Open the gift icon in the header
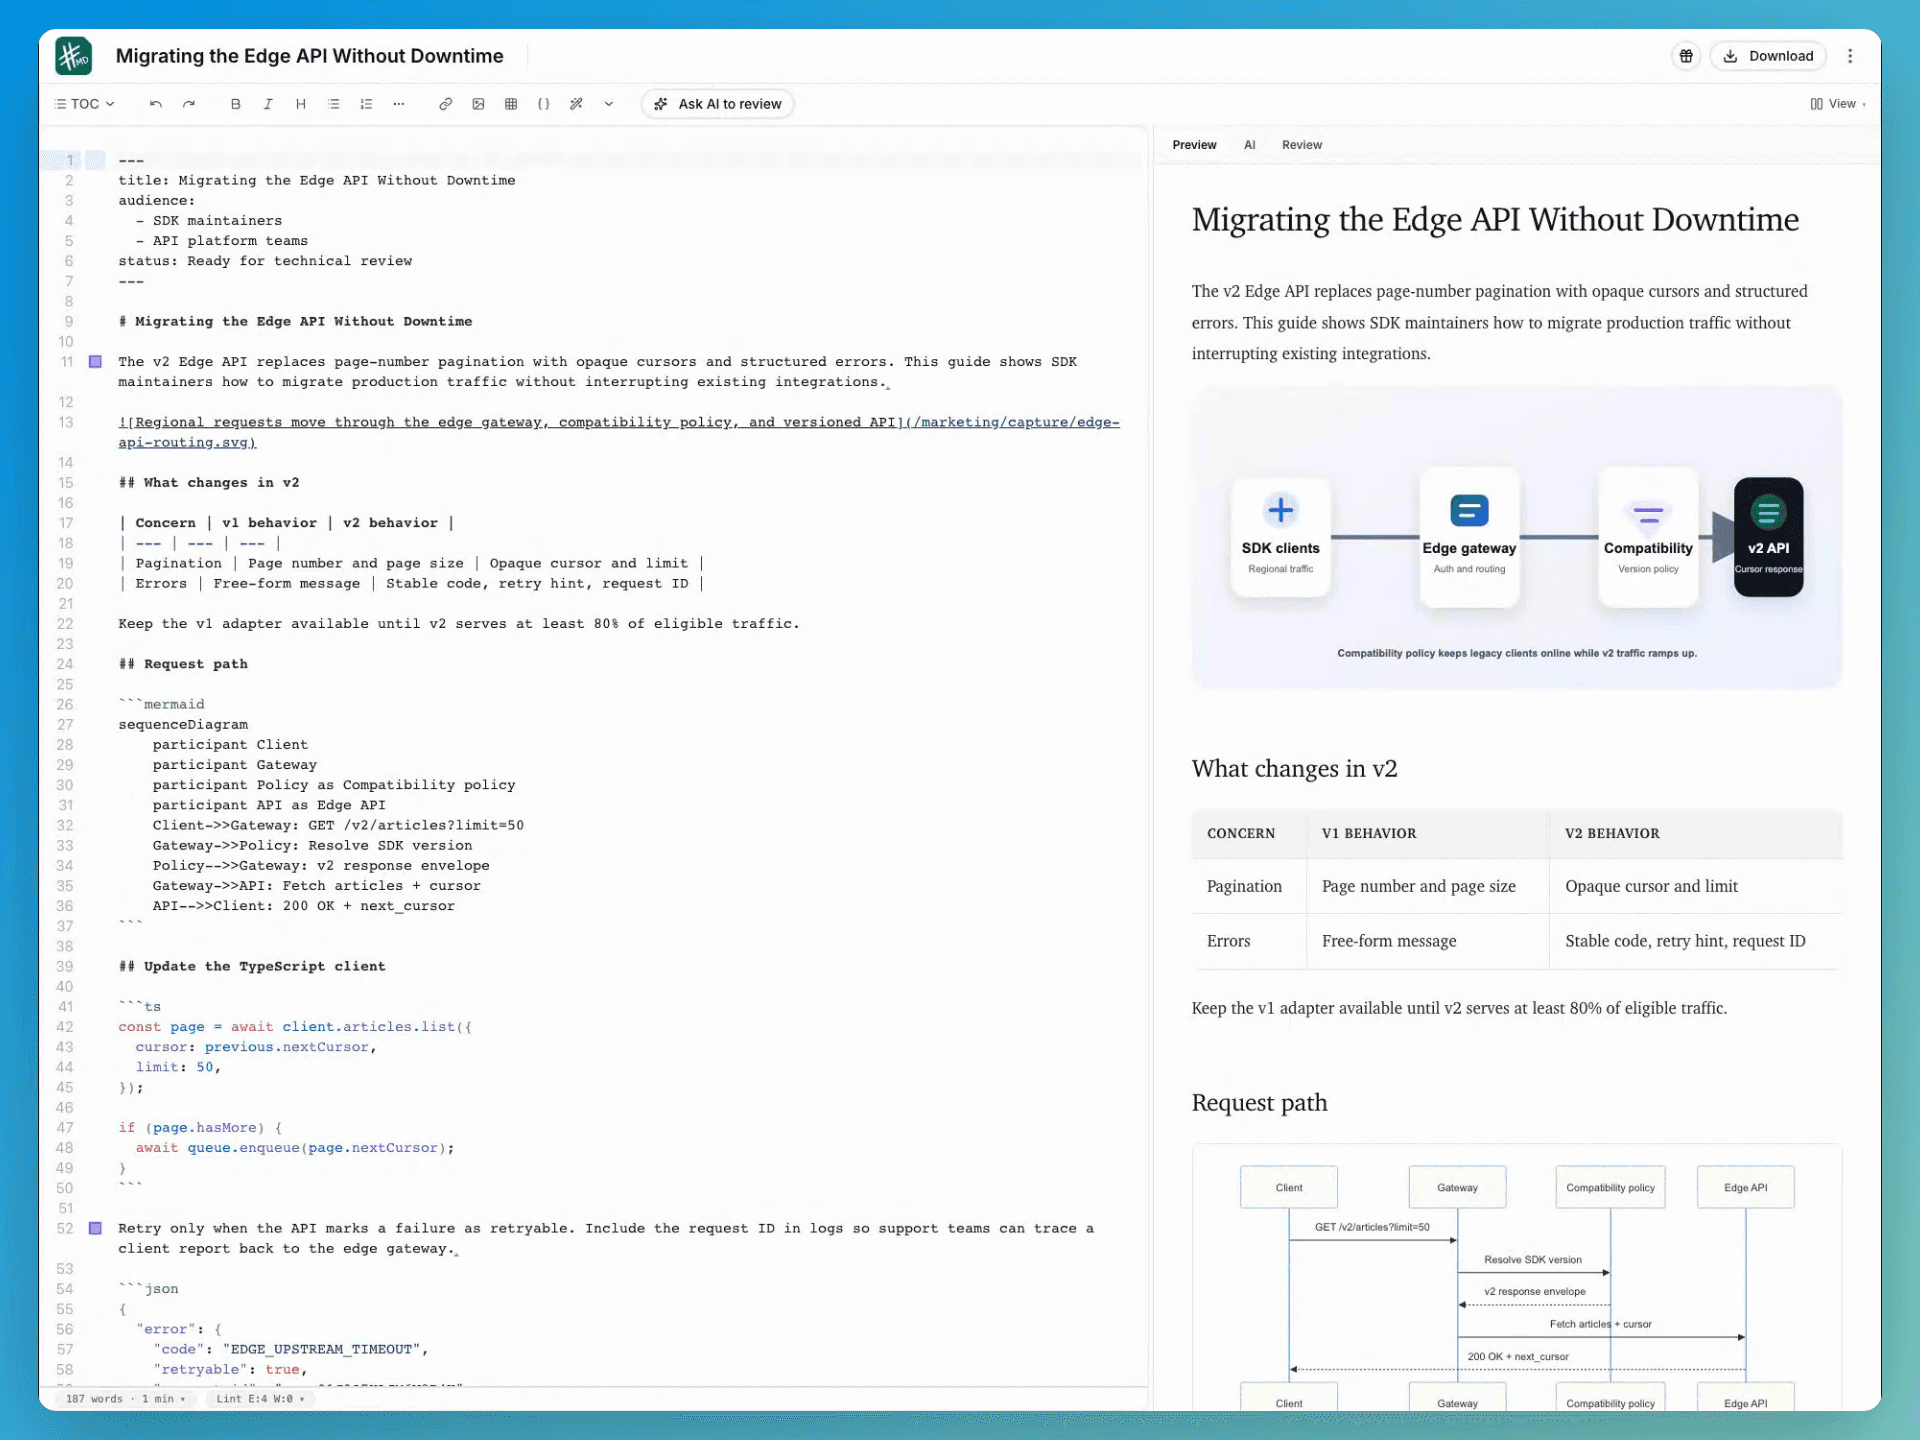 pyautogui.click(x=1686, y=56)
